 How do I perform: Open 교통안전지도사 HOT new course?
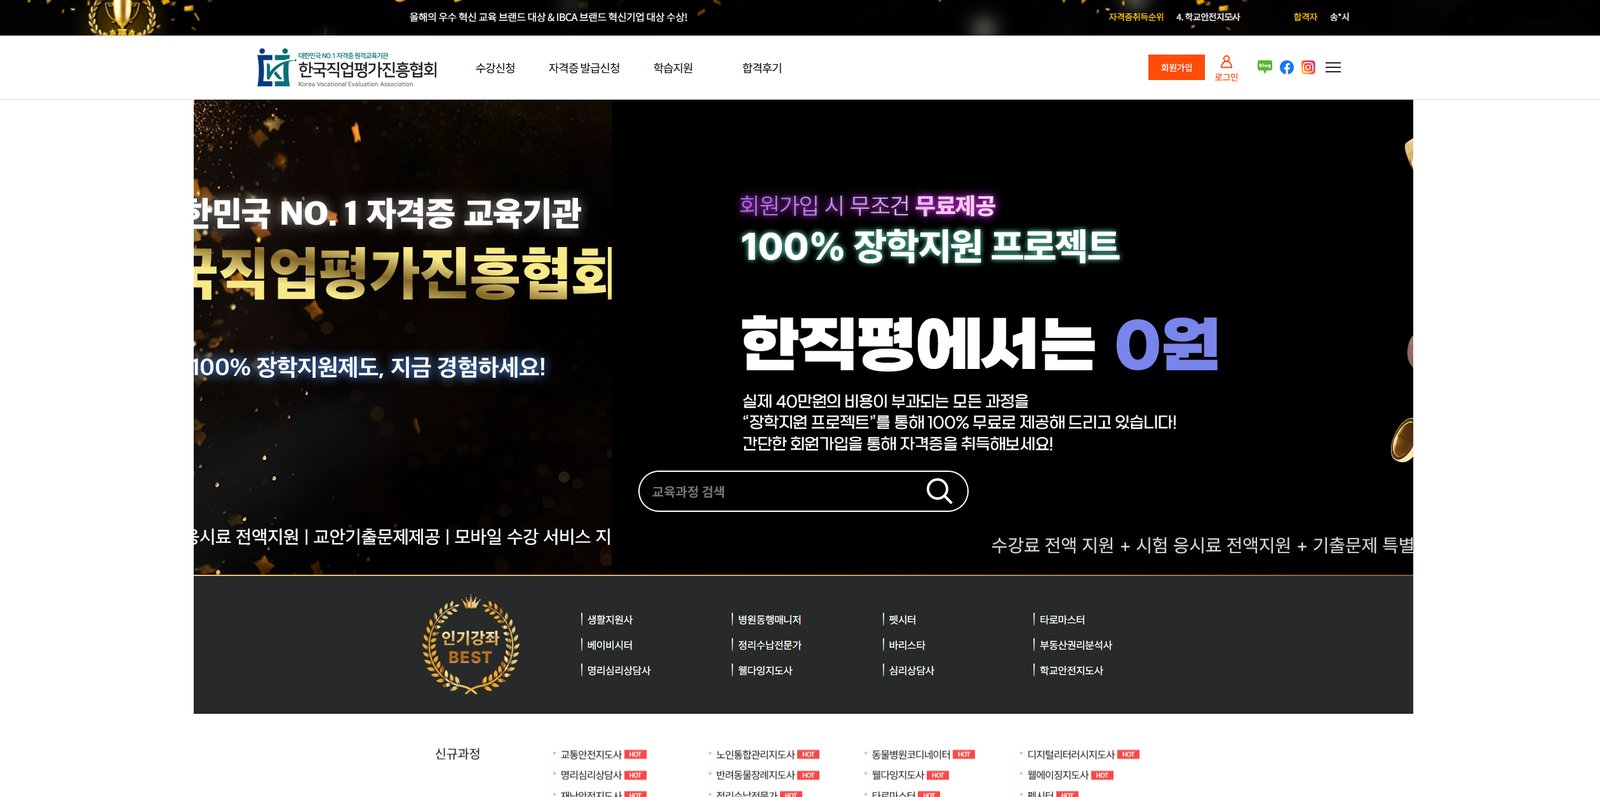coord(591,755)
